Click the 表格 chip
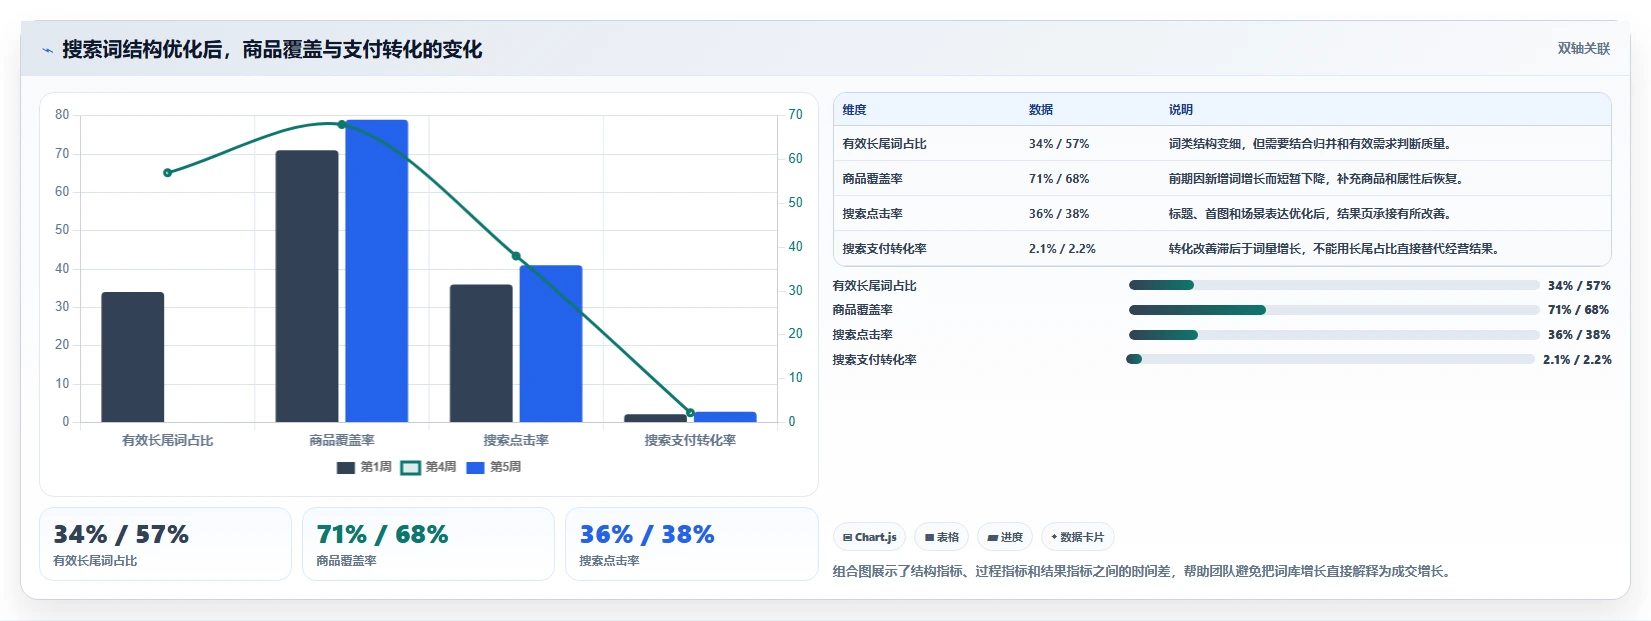Screen dimensions: 1651x621 (942, 537)
